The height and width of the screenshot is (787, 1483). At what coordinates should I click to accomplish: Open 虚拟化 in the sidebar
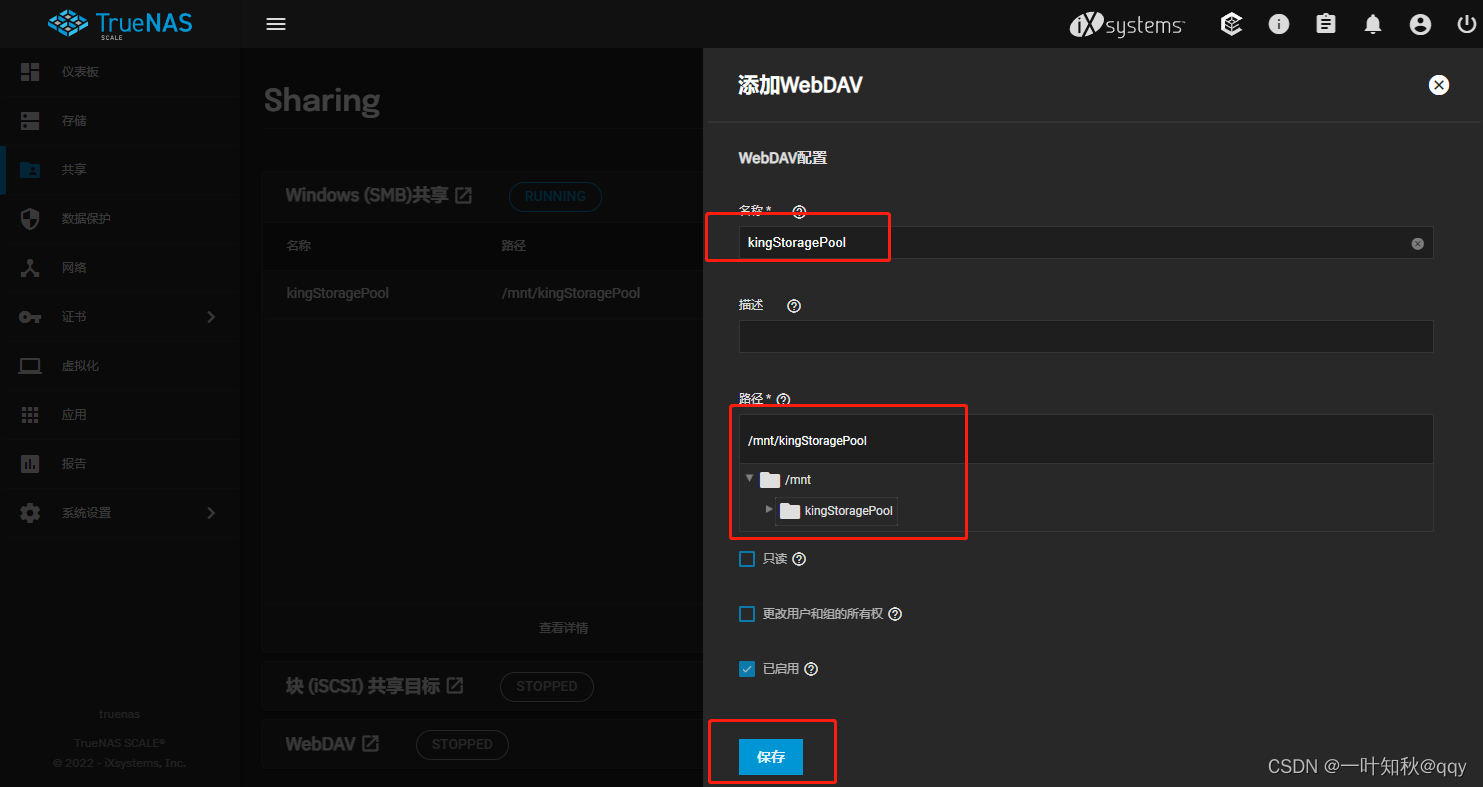click(x=120, y=366)
